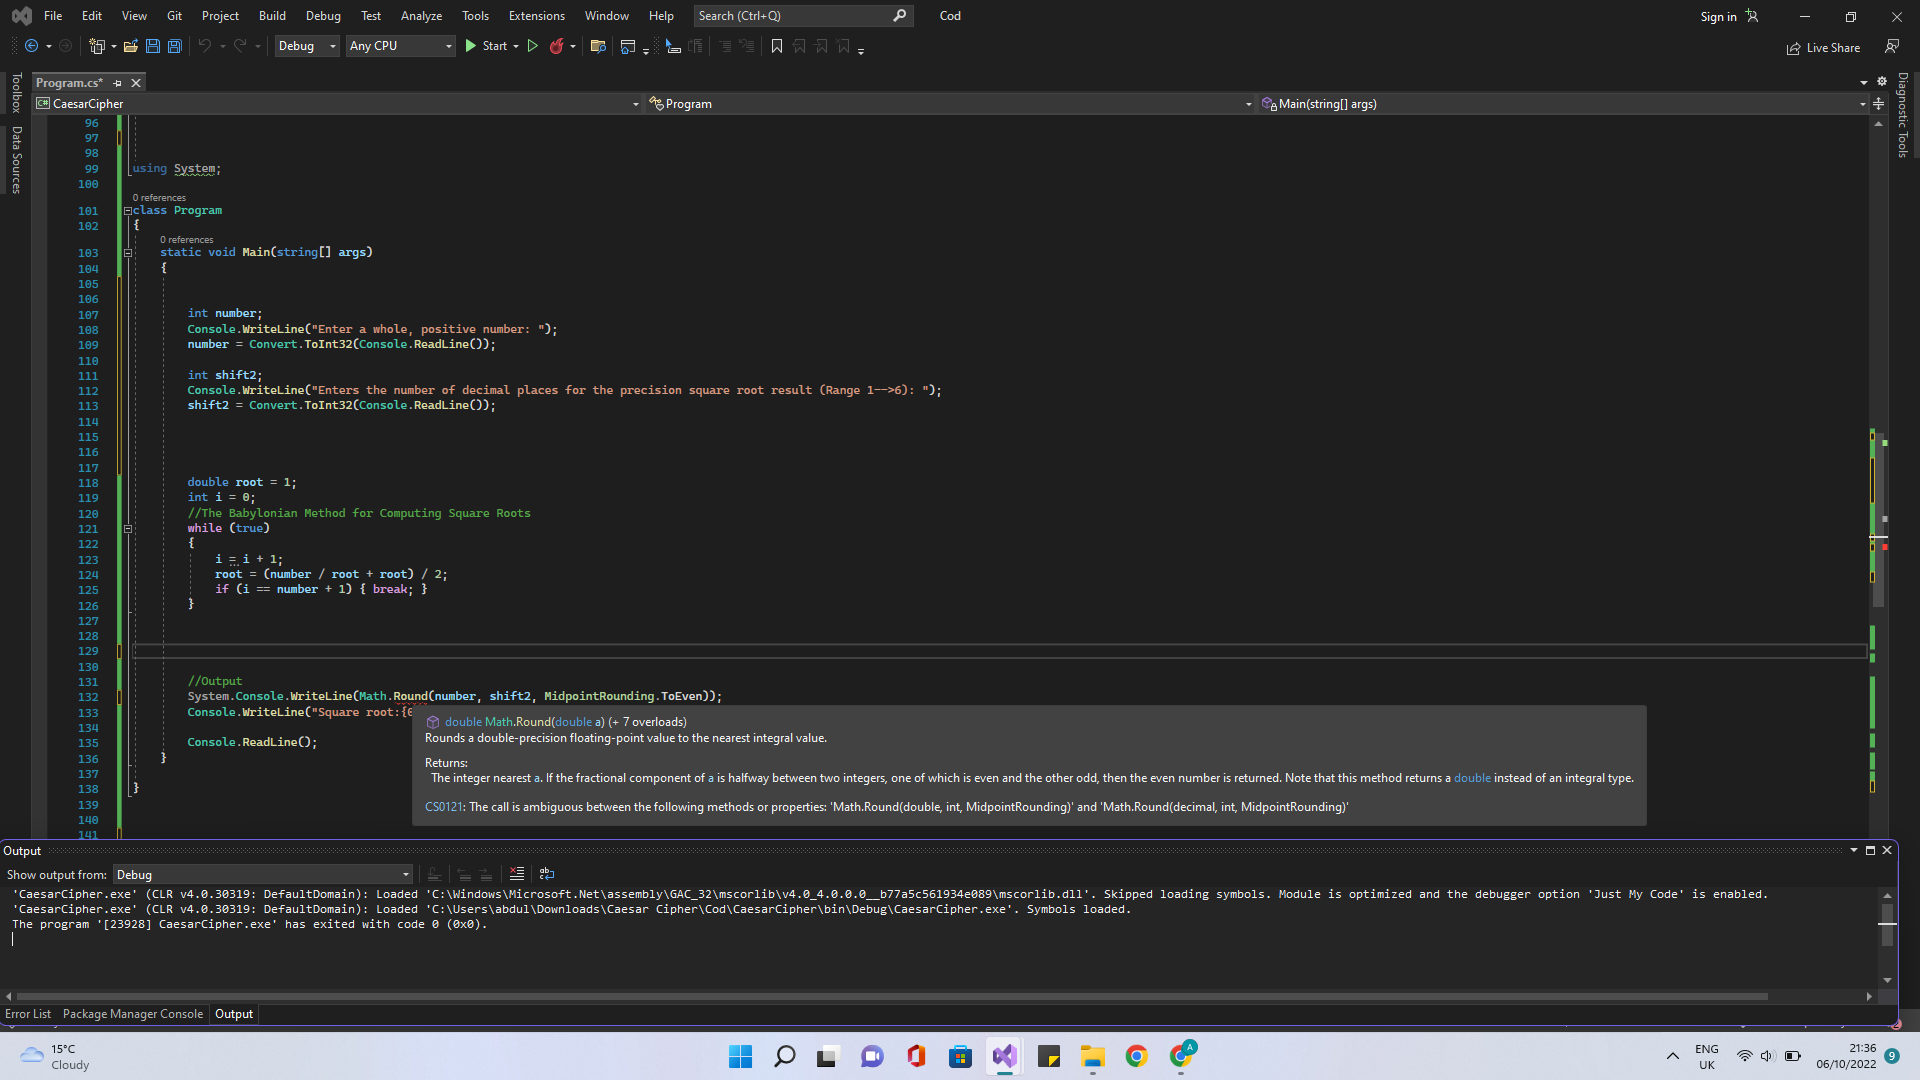
Task: Click the Open File folder icon
Action: pos(130,46)
